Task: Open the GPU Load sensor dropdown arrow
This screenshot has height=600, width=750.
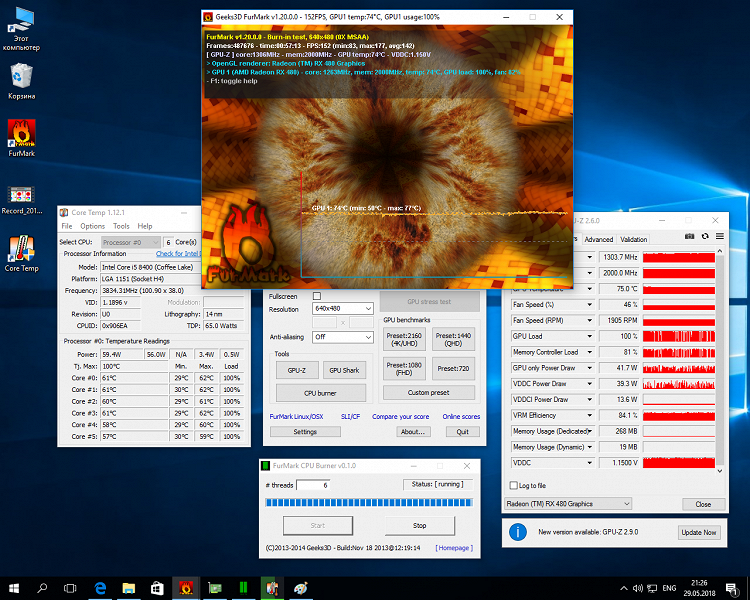Action: pyautogui.click(x=588, y=336)
